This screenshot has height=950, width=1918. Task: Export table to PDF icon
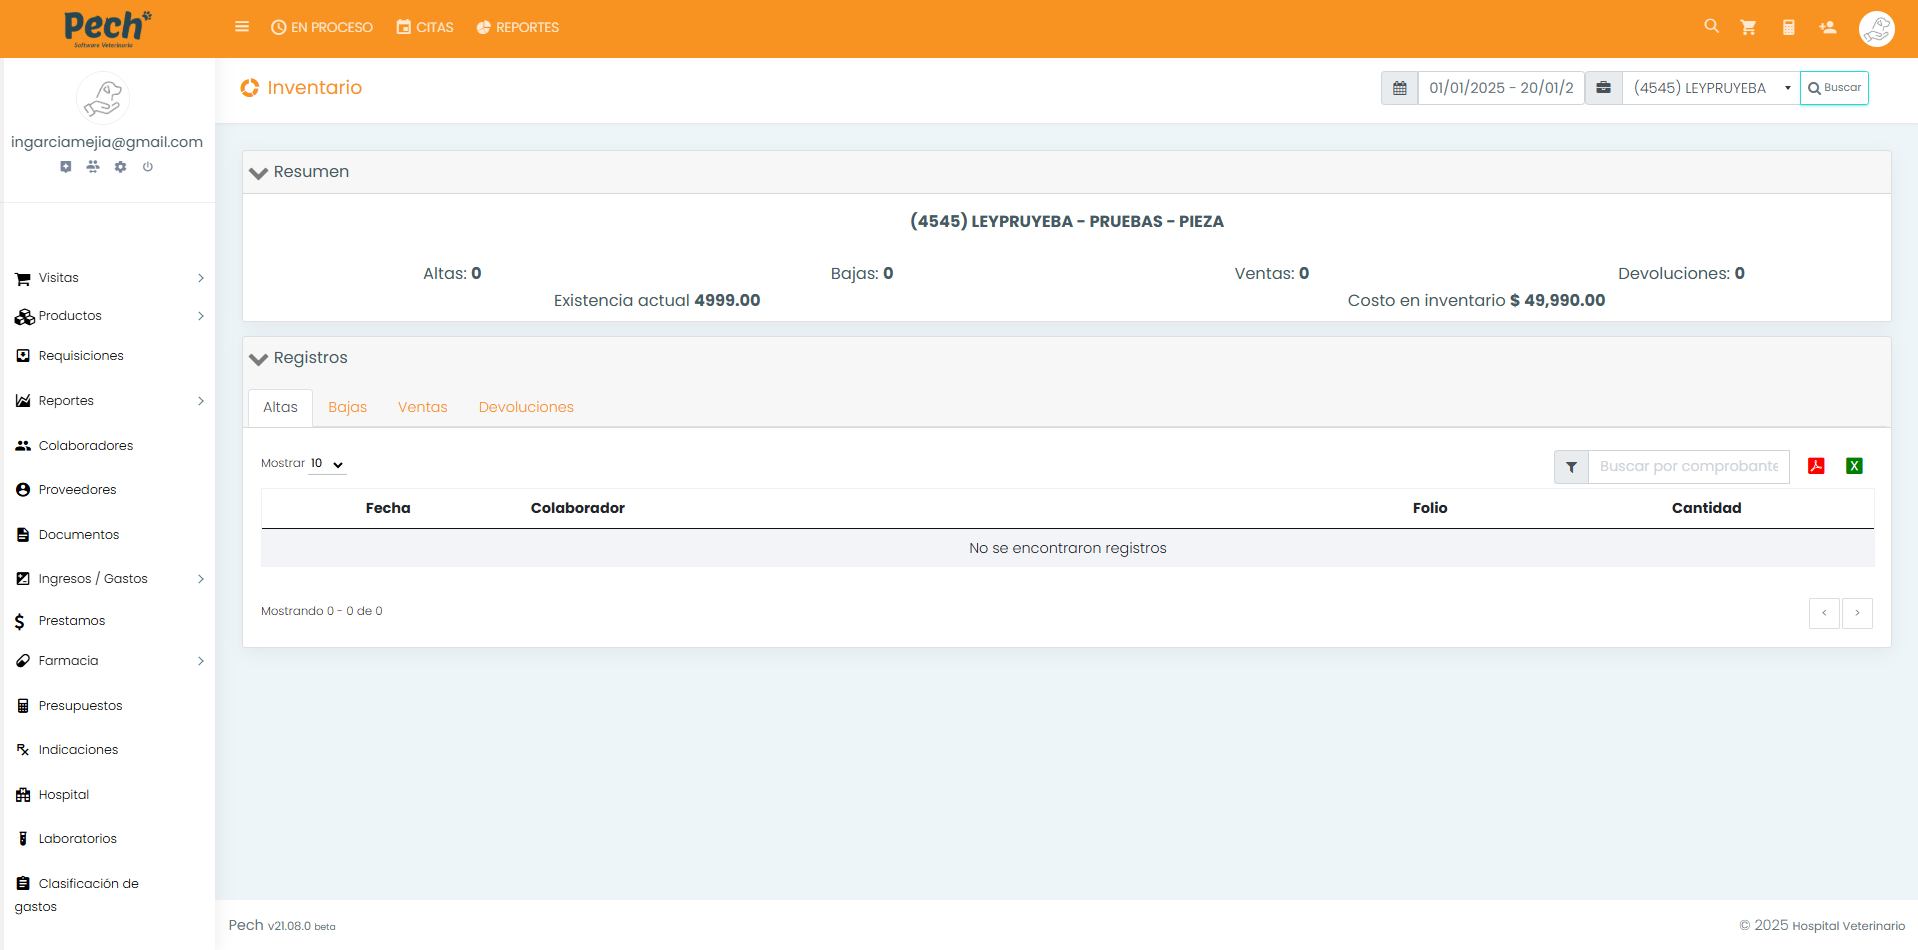click(x=1816, y=466)
